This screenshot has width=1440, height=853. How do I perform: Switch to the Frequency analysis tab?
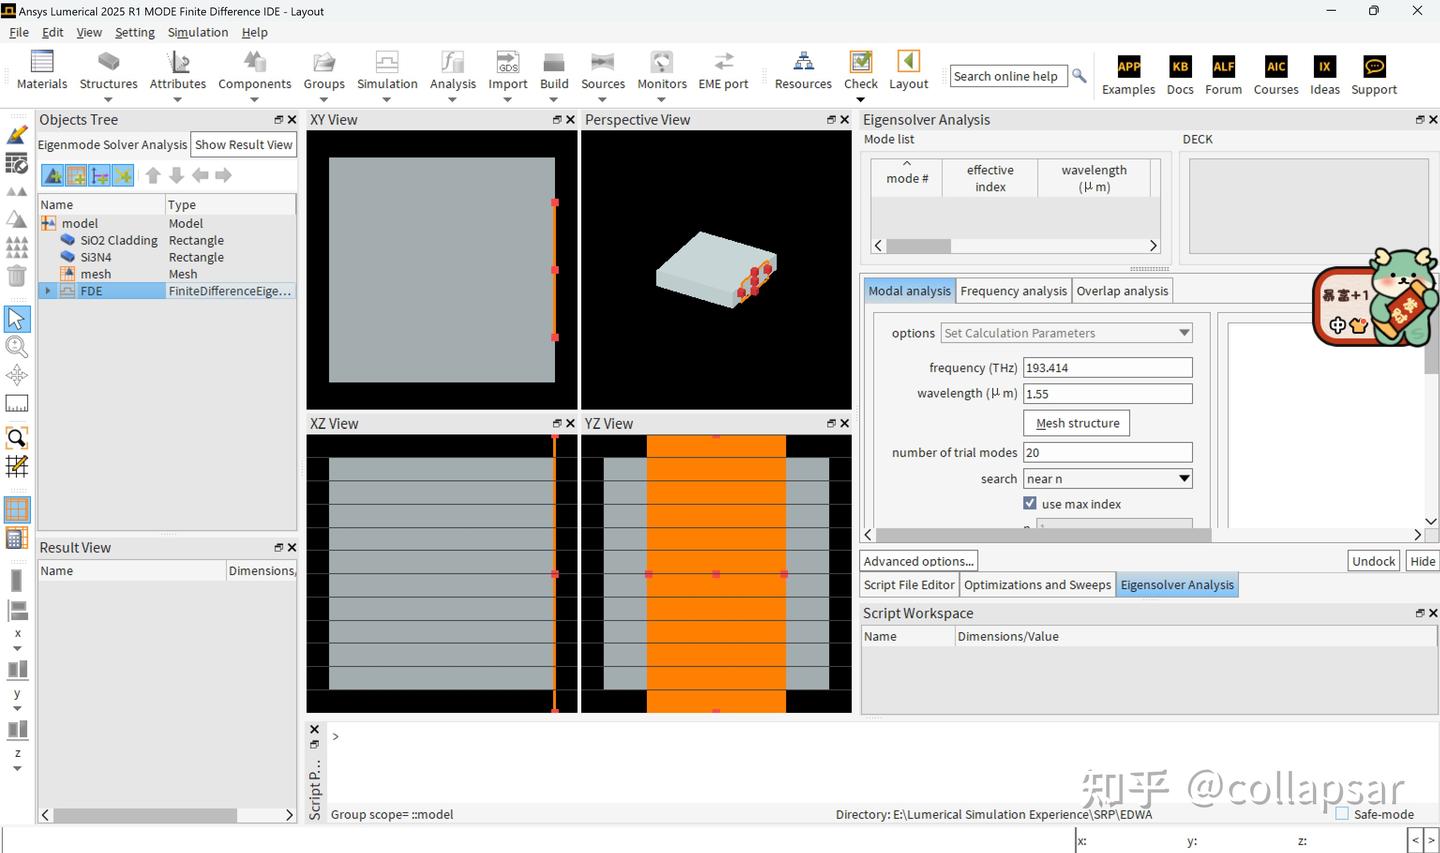(x=1013, y=290)
